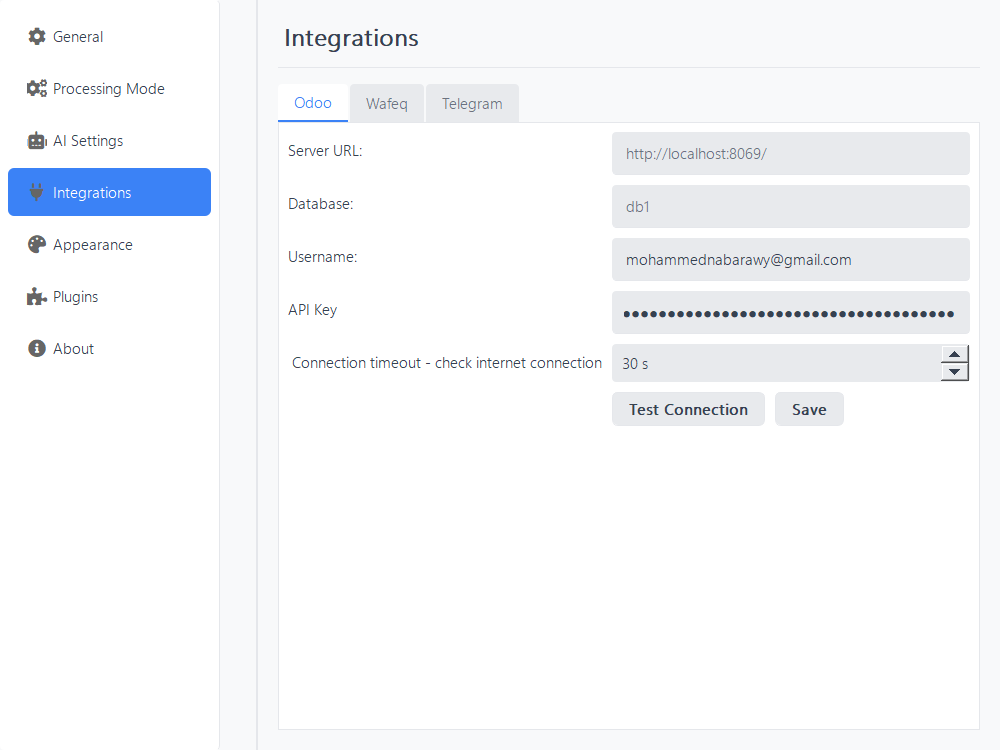
Task: Click the API Key password field
Action: pos(790,313)
